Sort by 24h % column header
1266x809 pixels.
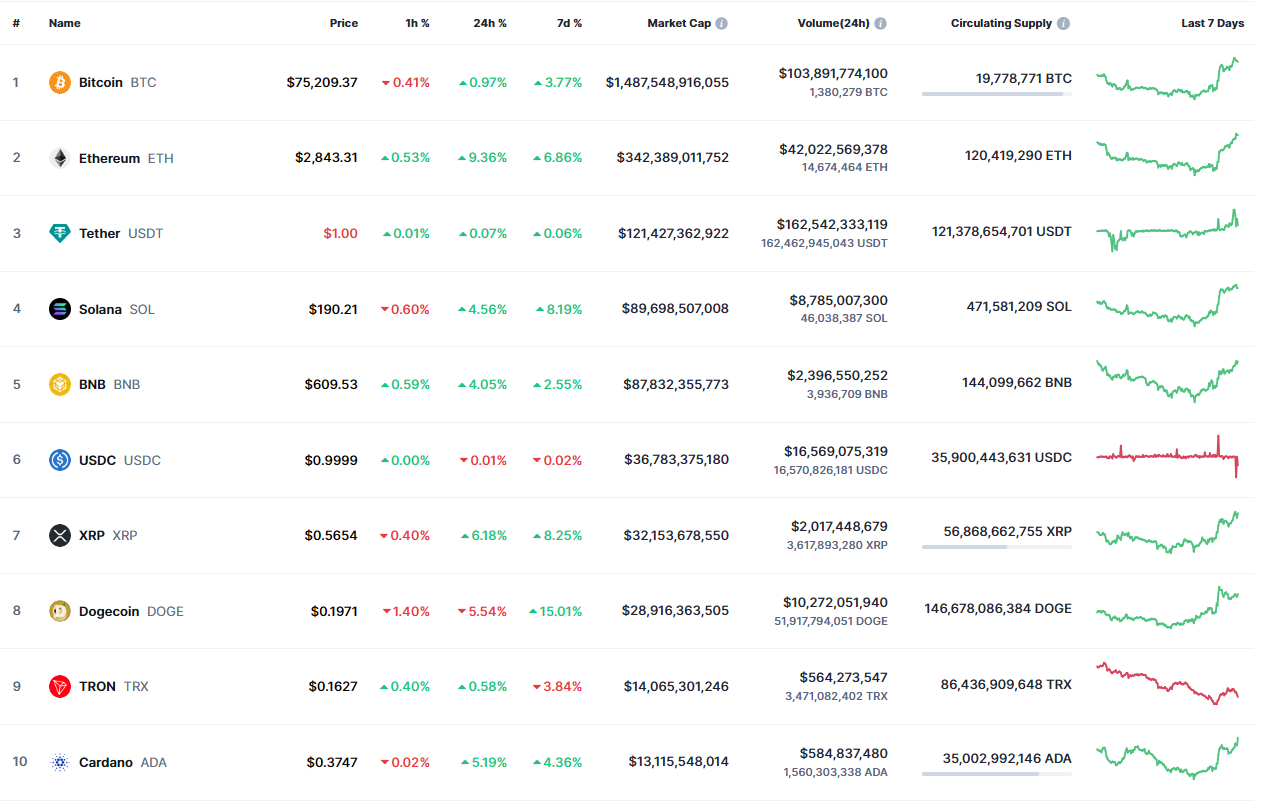pos(490,23)
